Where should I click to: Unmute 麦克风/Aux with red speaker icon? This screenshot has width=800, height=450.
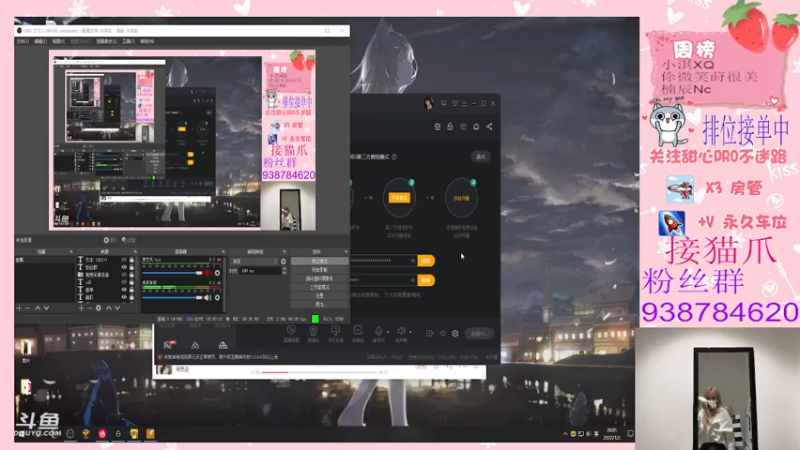[208, 273]
